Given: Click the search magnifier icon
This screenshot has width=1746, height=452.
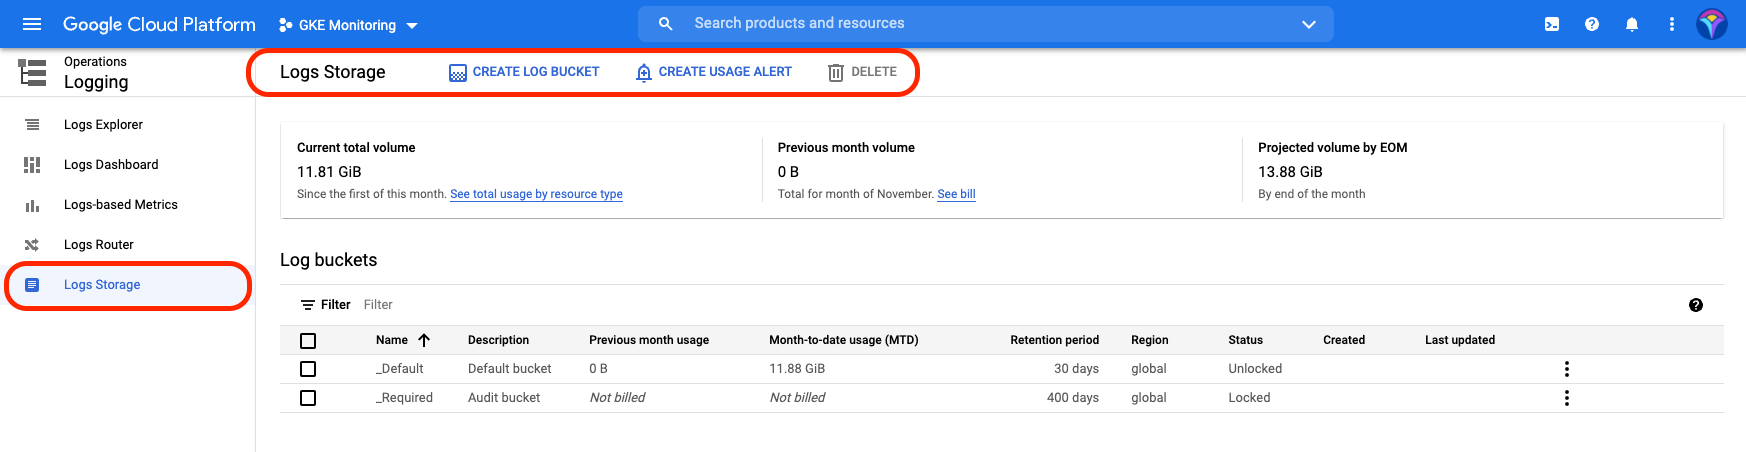Looking at the screenshot, I should point(665,23).
